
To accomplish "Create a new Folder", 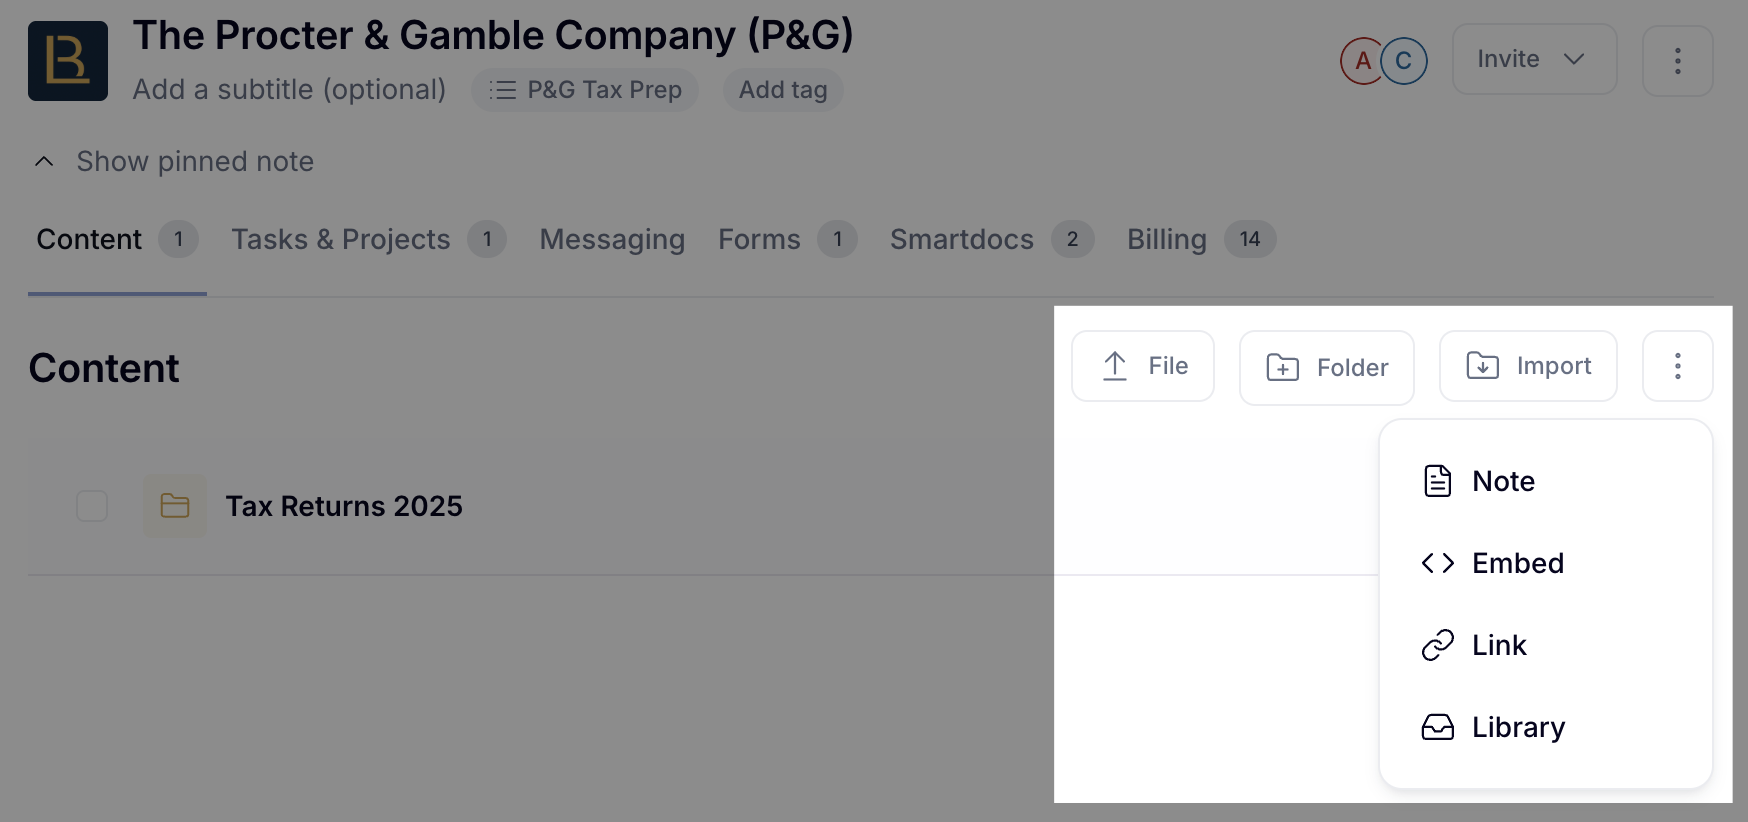I will [1327, 368].
